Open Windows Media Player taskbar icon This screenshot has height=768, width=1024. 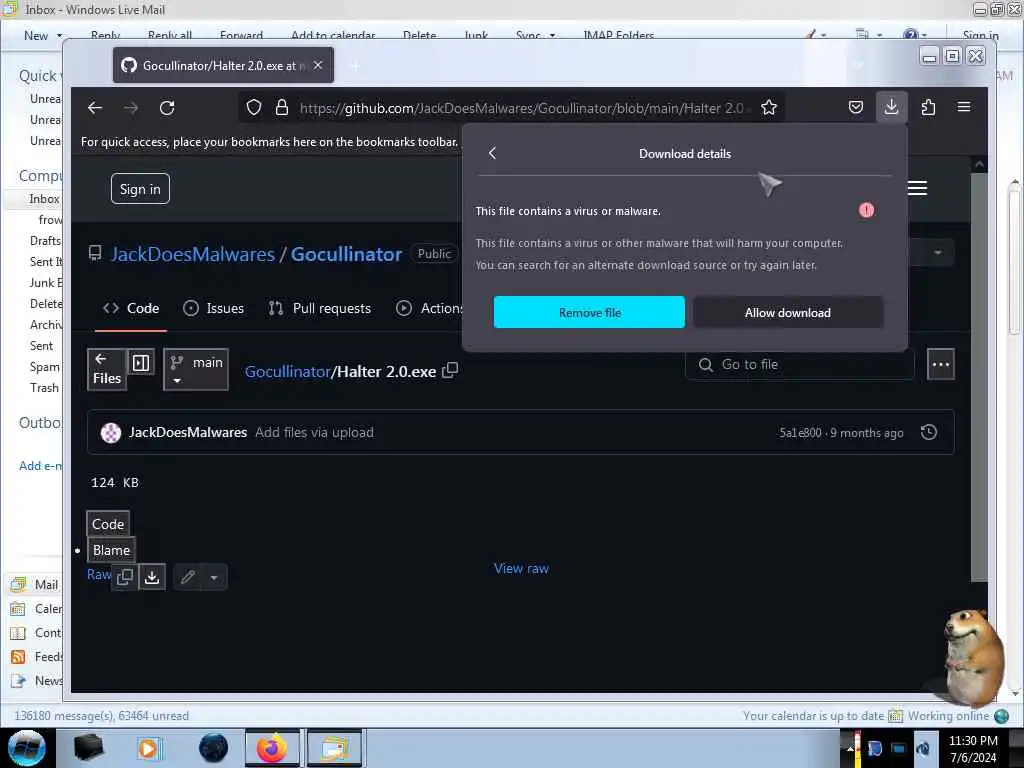point(148,748)
